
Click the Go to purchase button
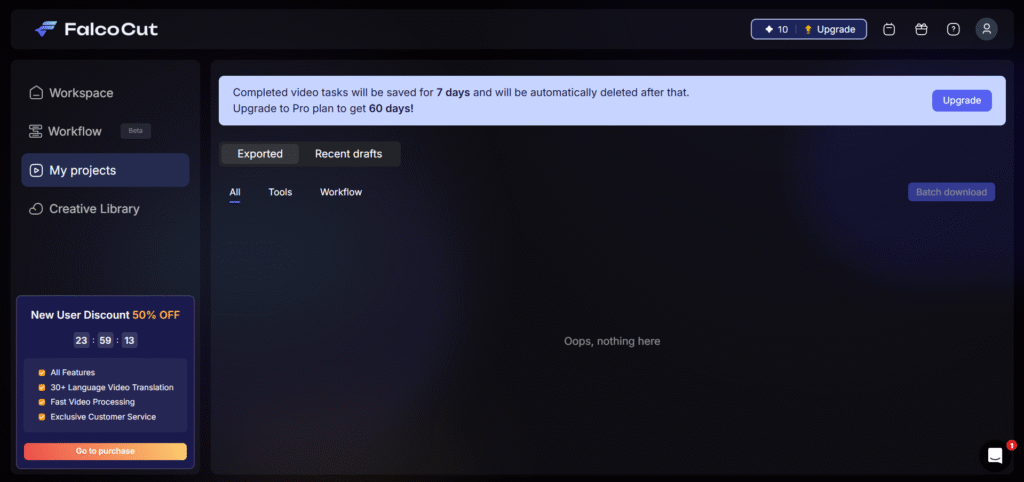coord(105,451)
